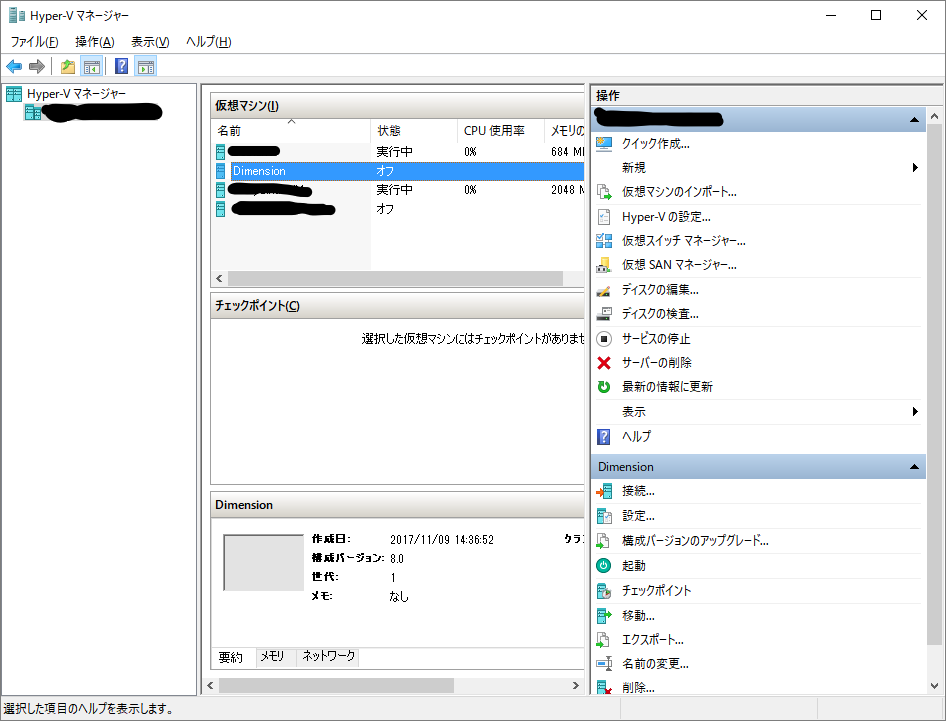The image size is (946, 721).
Task: Click the Up one level folder icon
Action: [x=68, y=66]
